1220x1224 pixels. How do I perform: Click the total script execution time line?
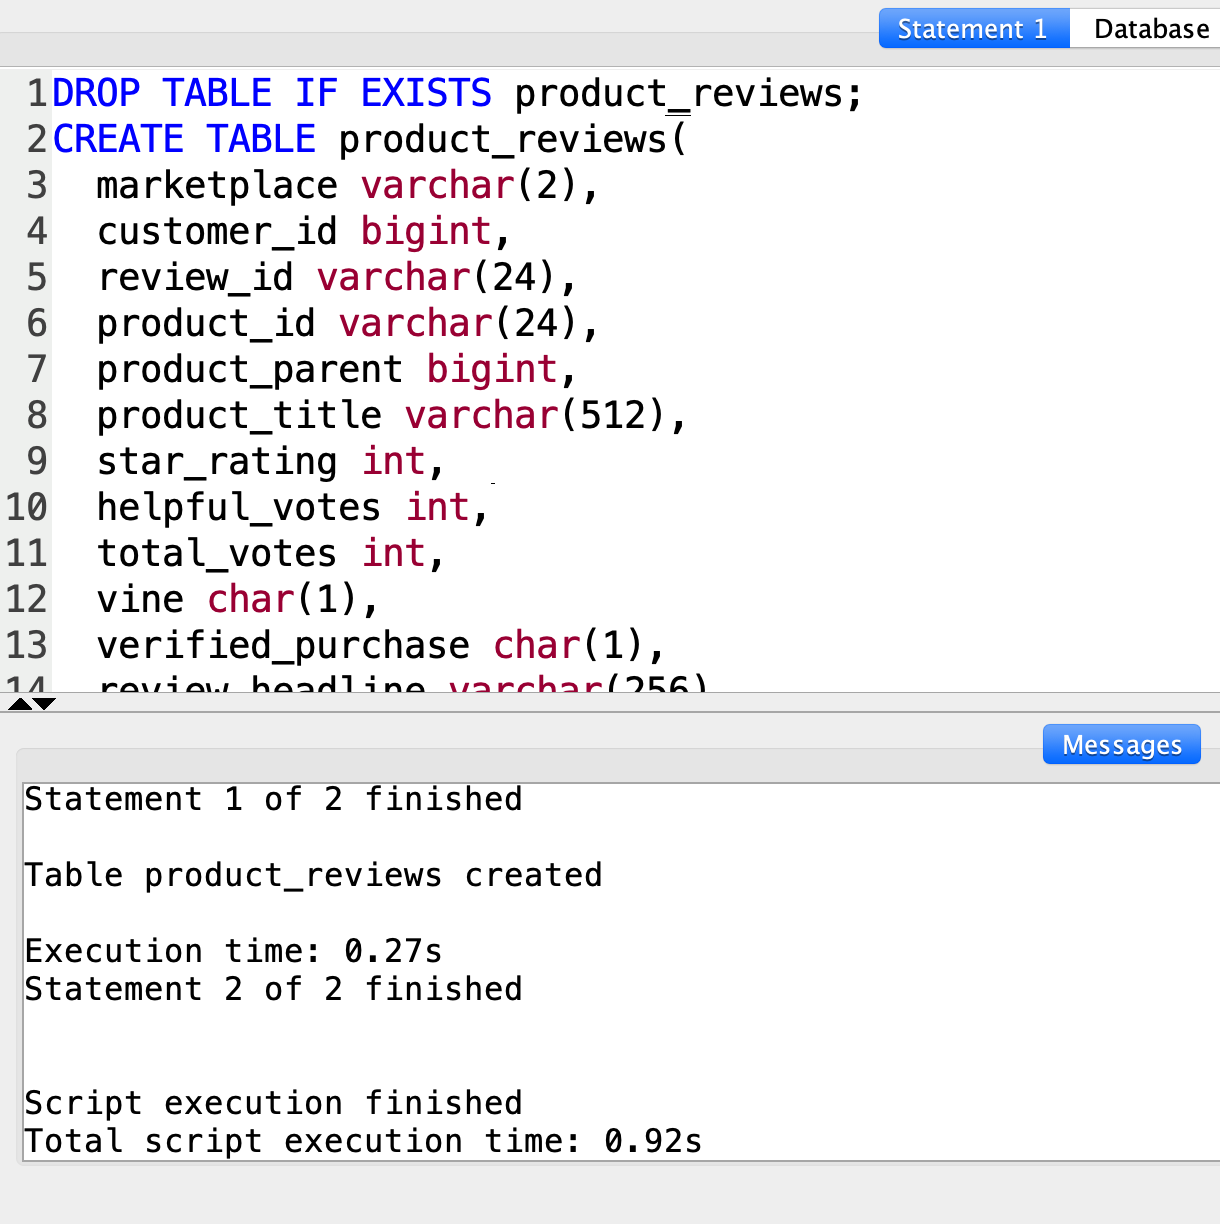coord(362,1140)
